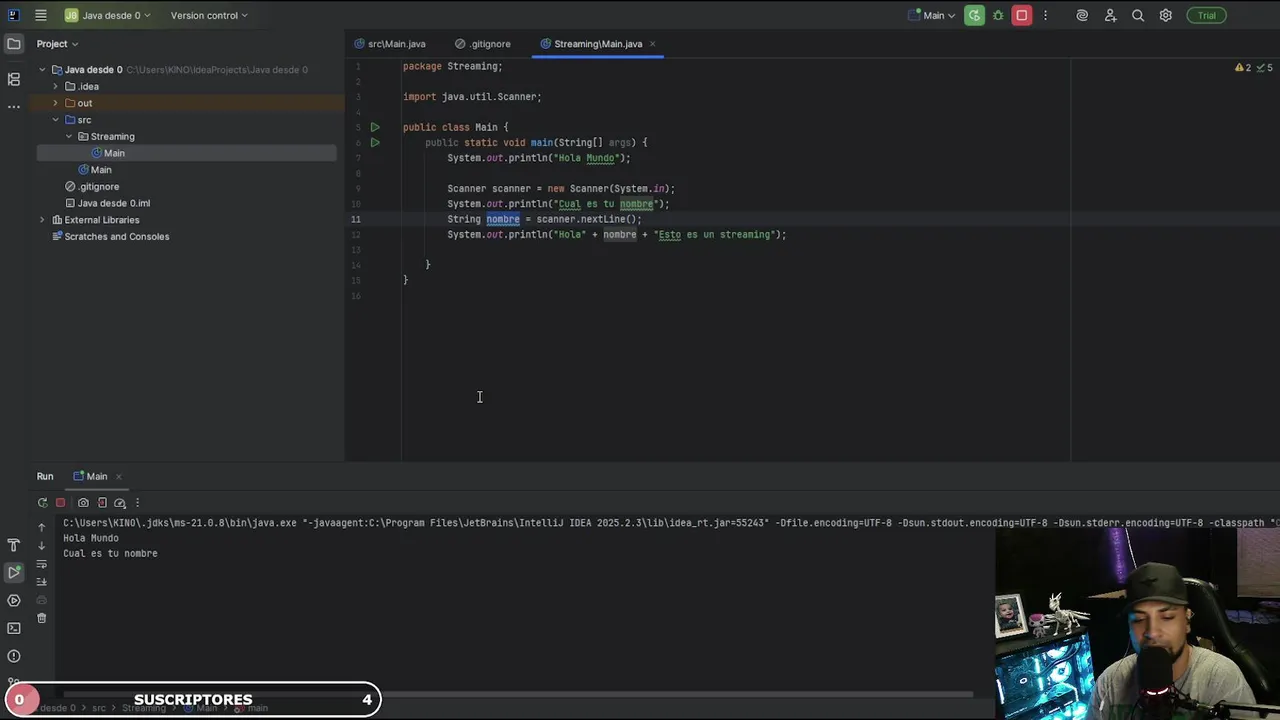The image size is (1280, 720).
Task: Open the Build hammer tool window
Action: tap(13, 545)
